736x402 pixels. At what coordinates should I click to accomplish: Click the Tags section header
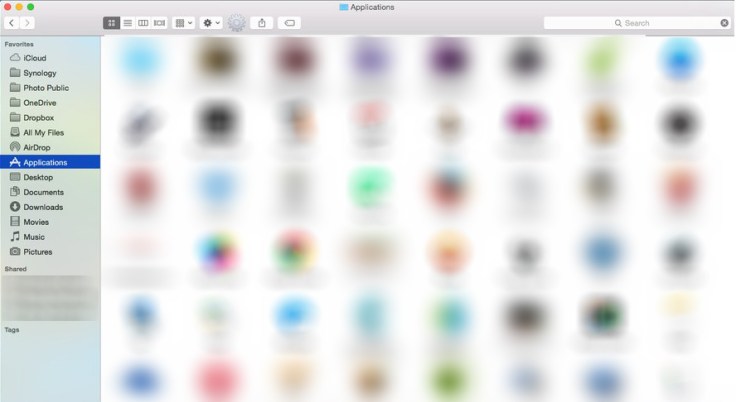[x=12, y=330]
